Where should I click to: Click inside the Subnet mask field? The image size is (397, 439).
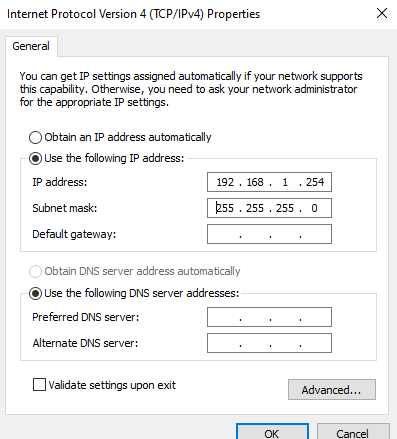point(269,208)
